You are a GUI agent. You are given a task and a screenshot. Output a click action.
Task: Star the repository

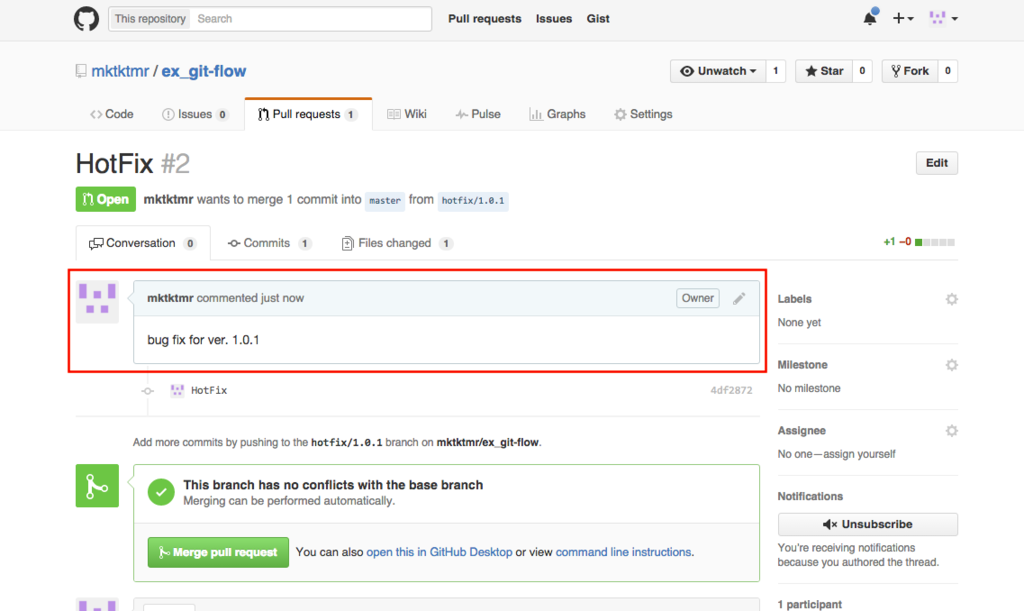[824, 71]
